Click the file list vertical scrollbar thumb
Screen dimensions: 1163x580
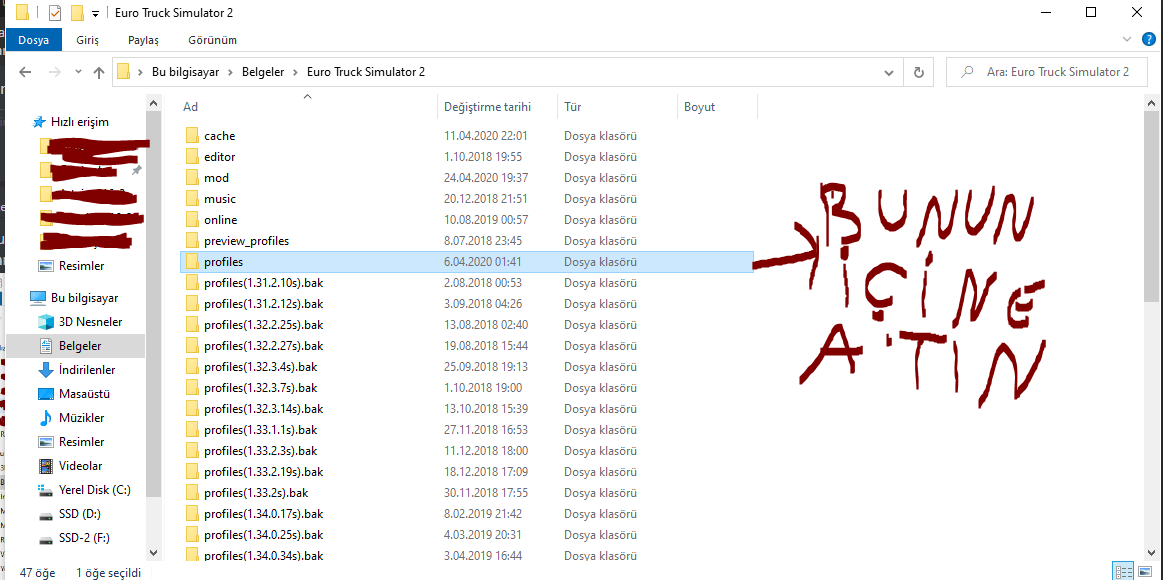[1150, 206]
